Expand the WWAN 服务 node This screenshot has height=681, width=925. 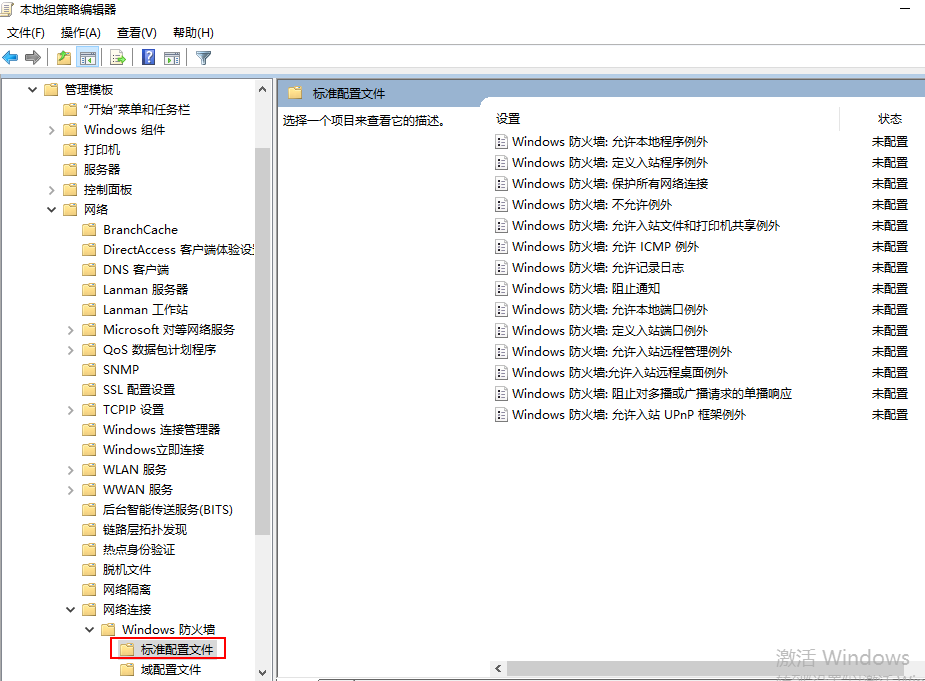click(x=70, y=490)
